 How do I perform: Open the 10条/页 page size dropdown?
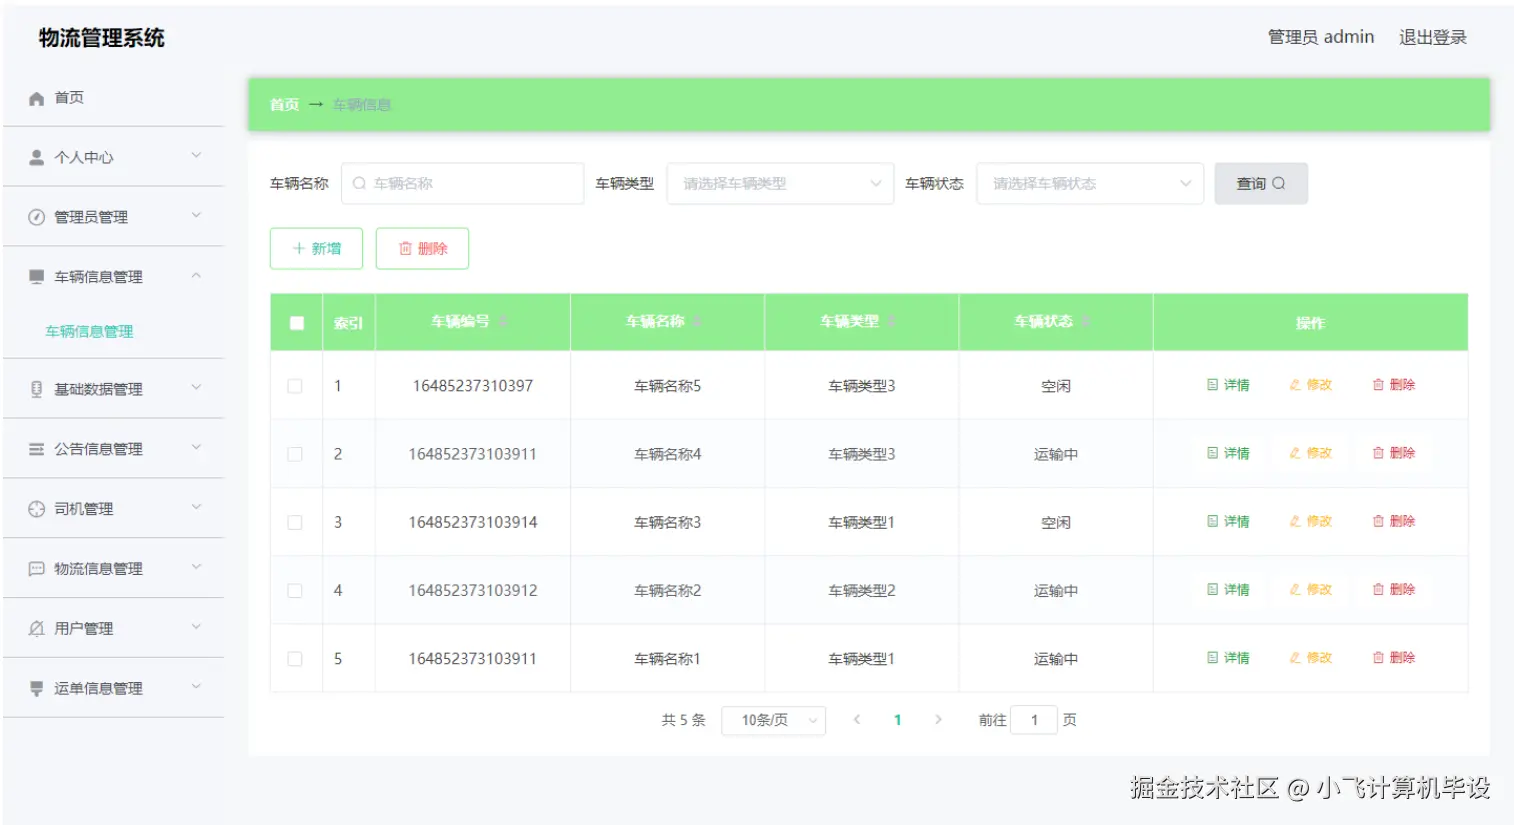(x=773, y=719)
